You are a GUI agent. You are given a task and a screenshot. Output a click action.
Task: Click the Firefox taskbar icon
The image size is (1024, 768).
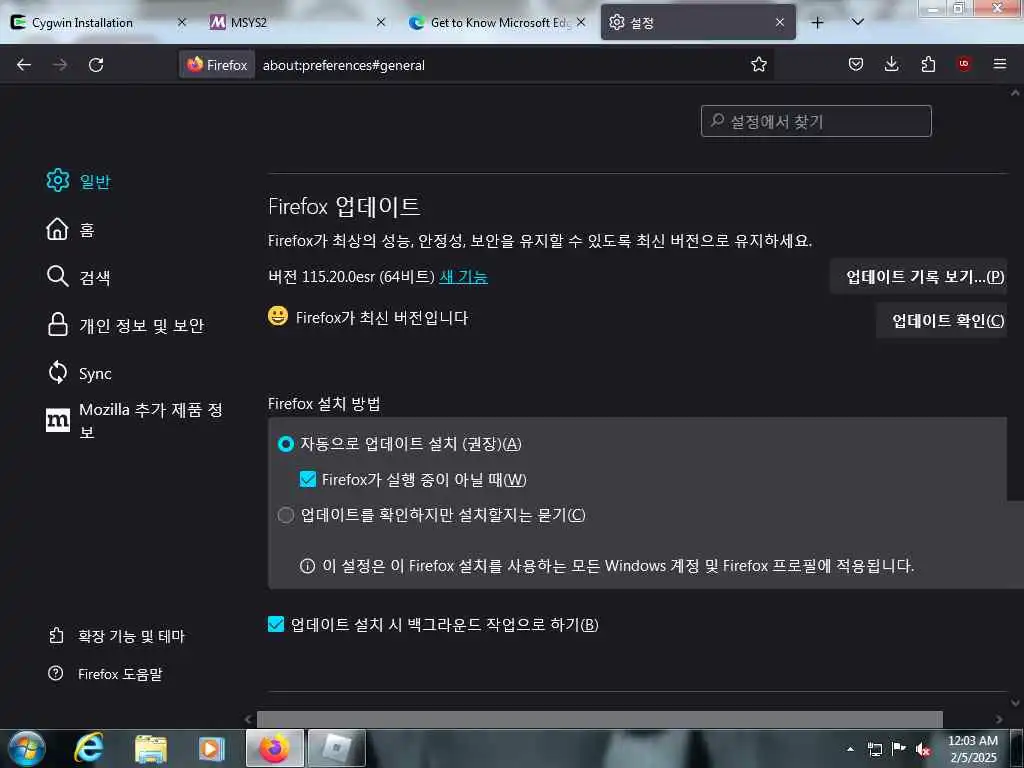[274, 748]
